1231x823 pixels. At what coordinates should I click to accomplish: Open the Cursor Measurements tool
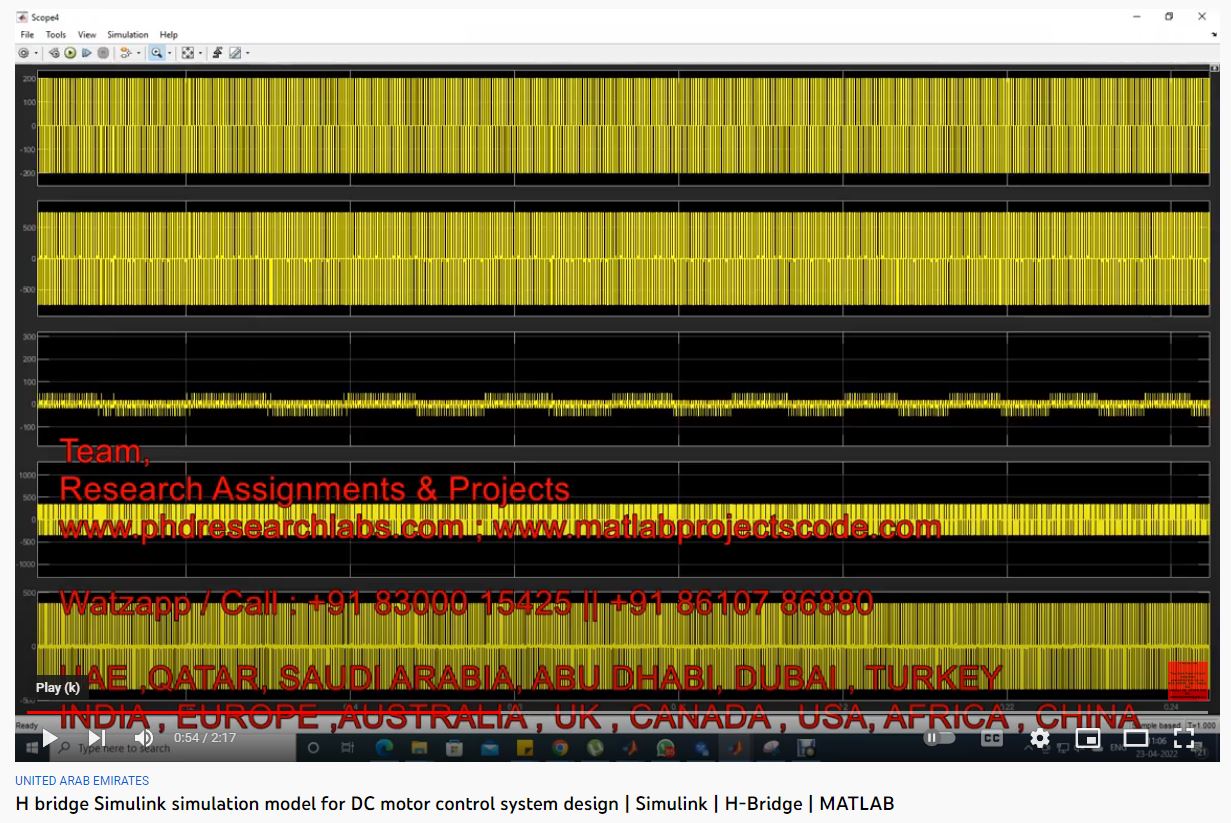click(235, 53)
